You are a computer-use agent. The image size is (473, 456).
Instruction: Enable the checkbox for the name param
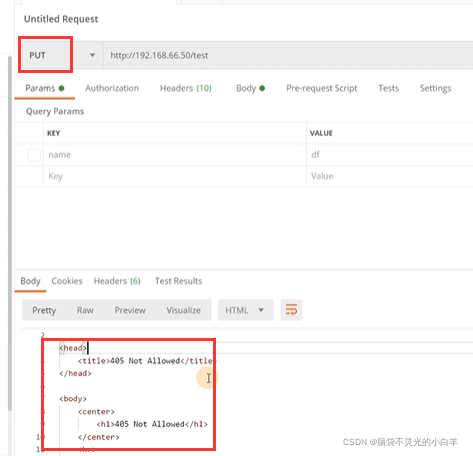[34, 155]
